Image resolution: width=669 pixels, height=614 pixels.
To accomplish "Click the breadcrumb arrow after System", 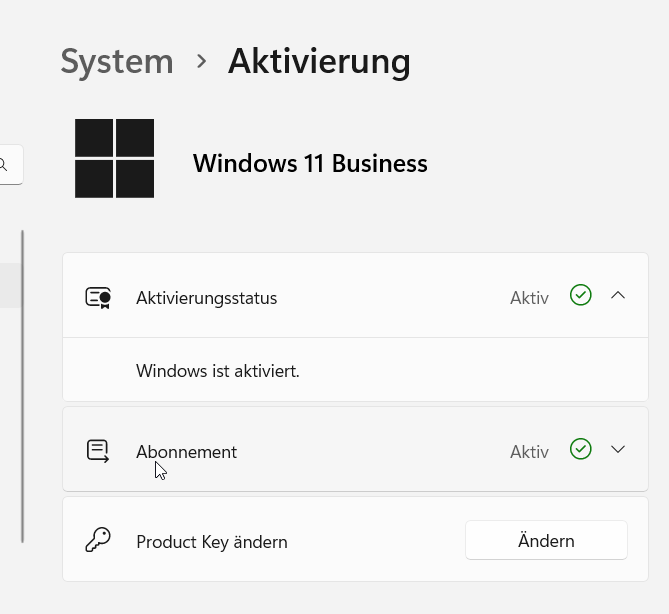I will point(201,61).
